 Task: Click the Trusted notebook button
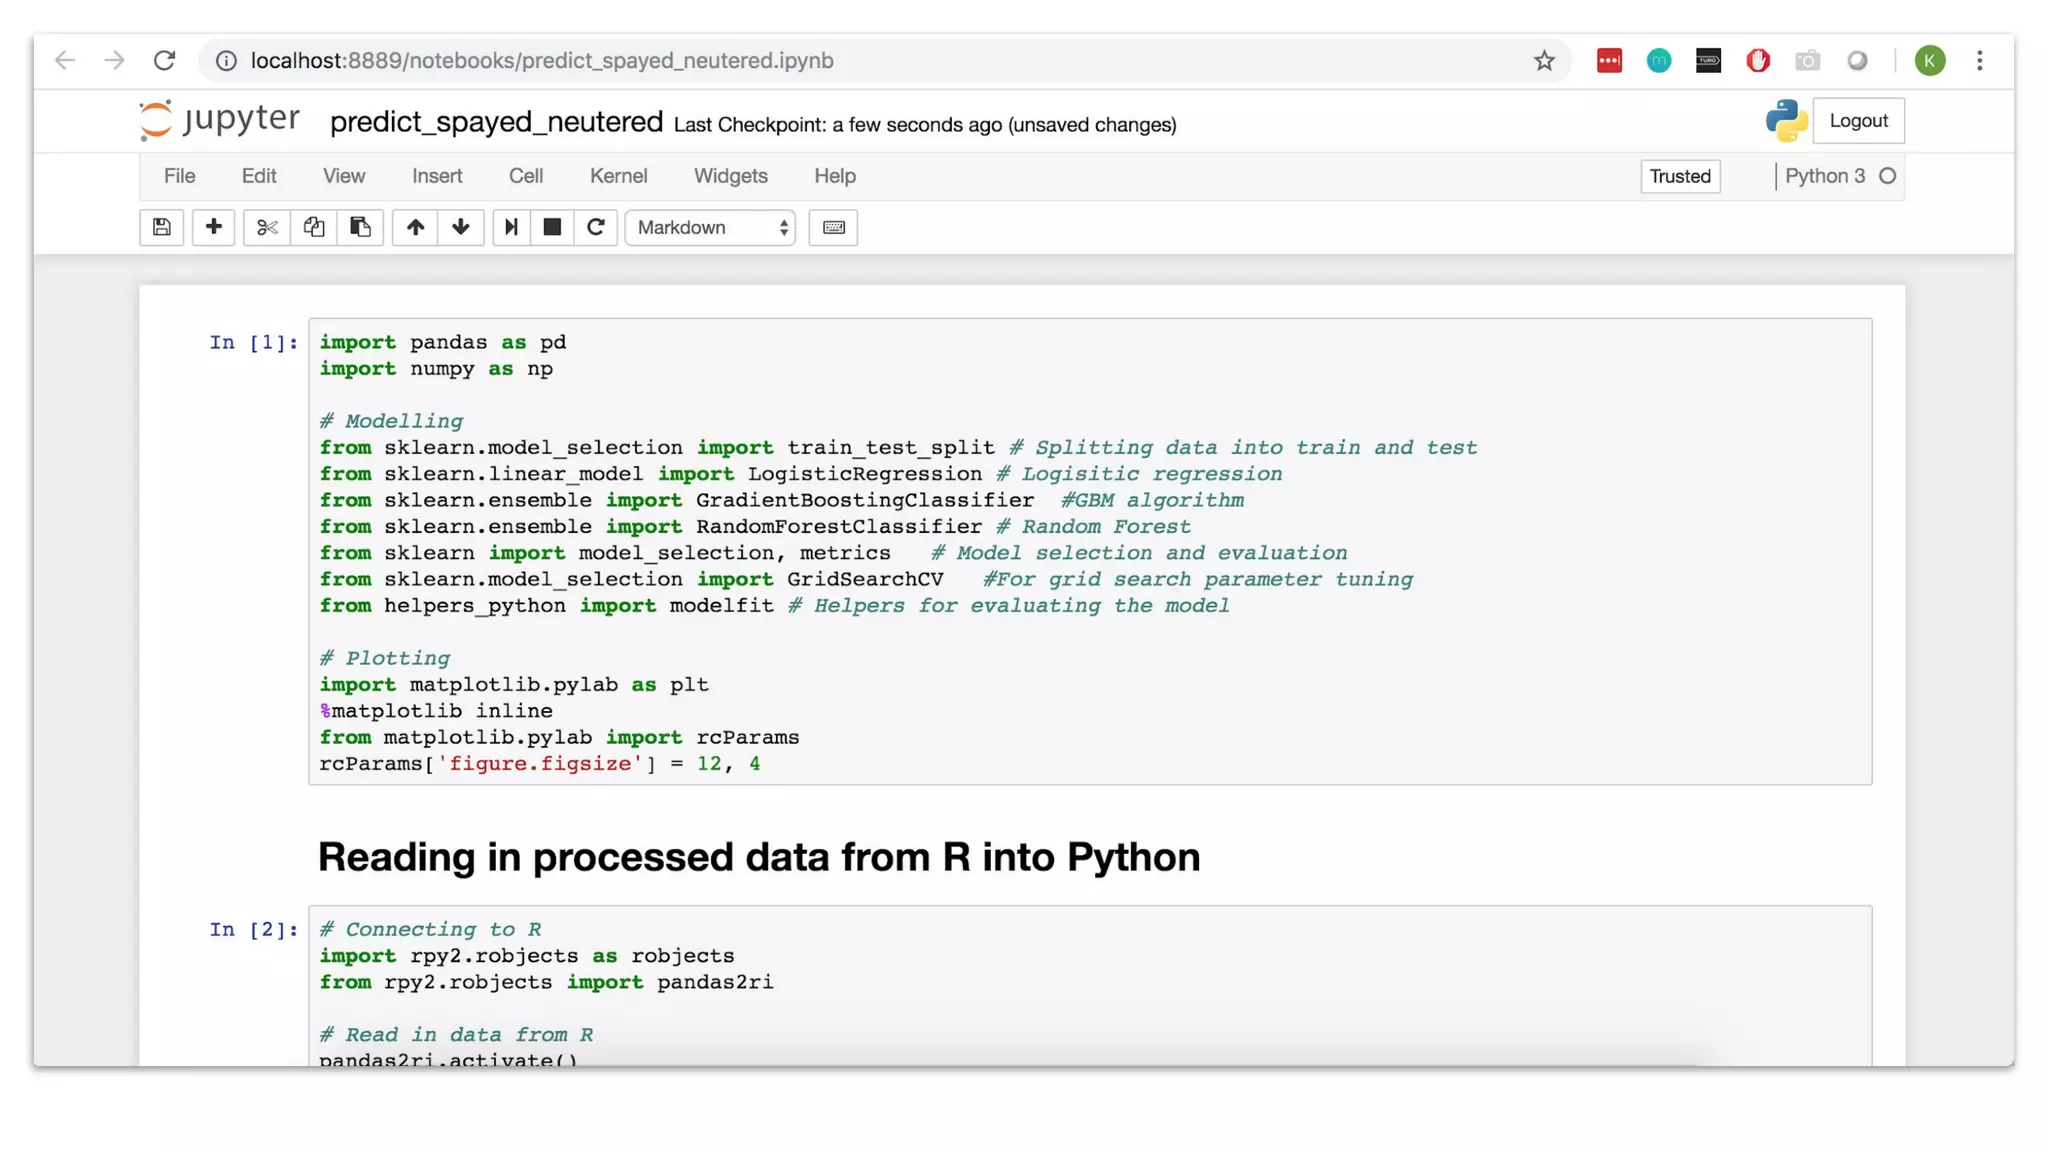pyautogui.click(x=1679, y=176)
